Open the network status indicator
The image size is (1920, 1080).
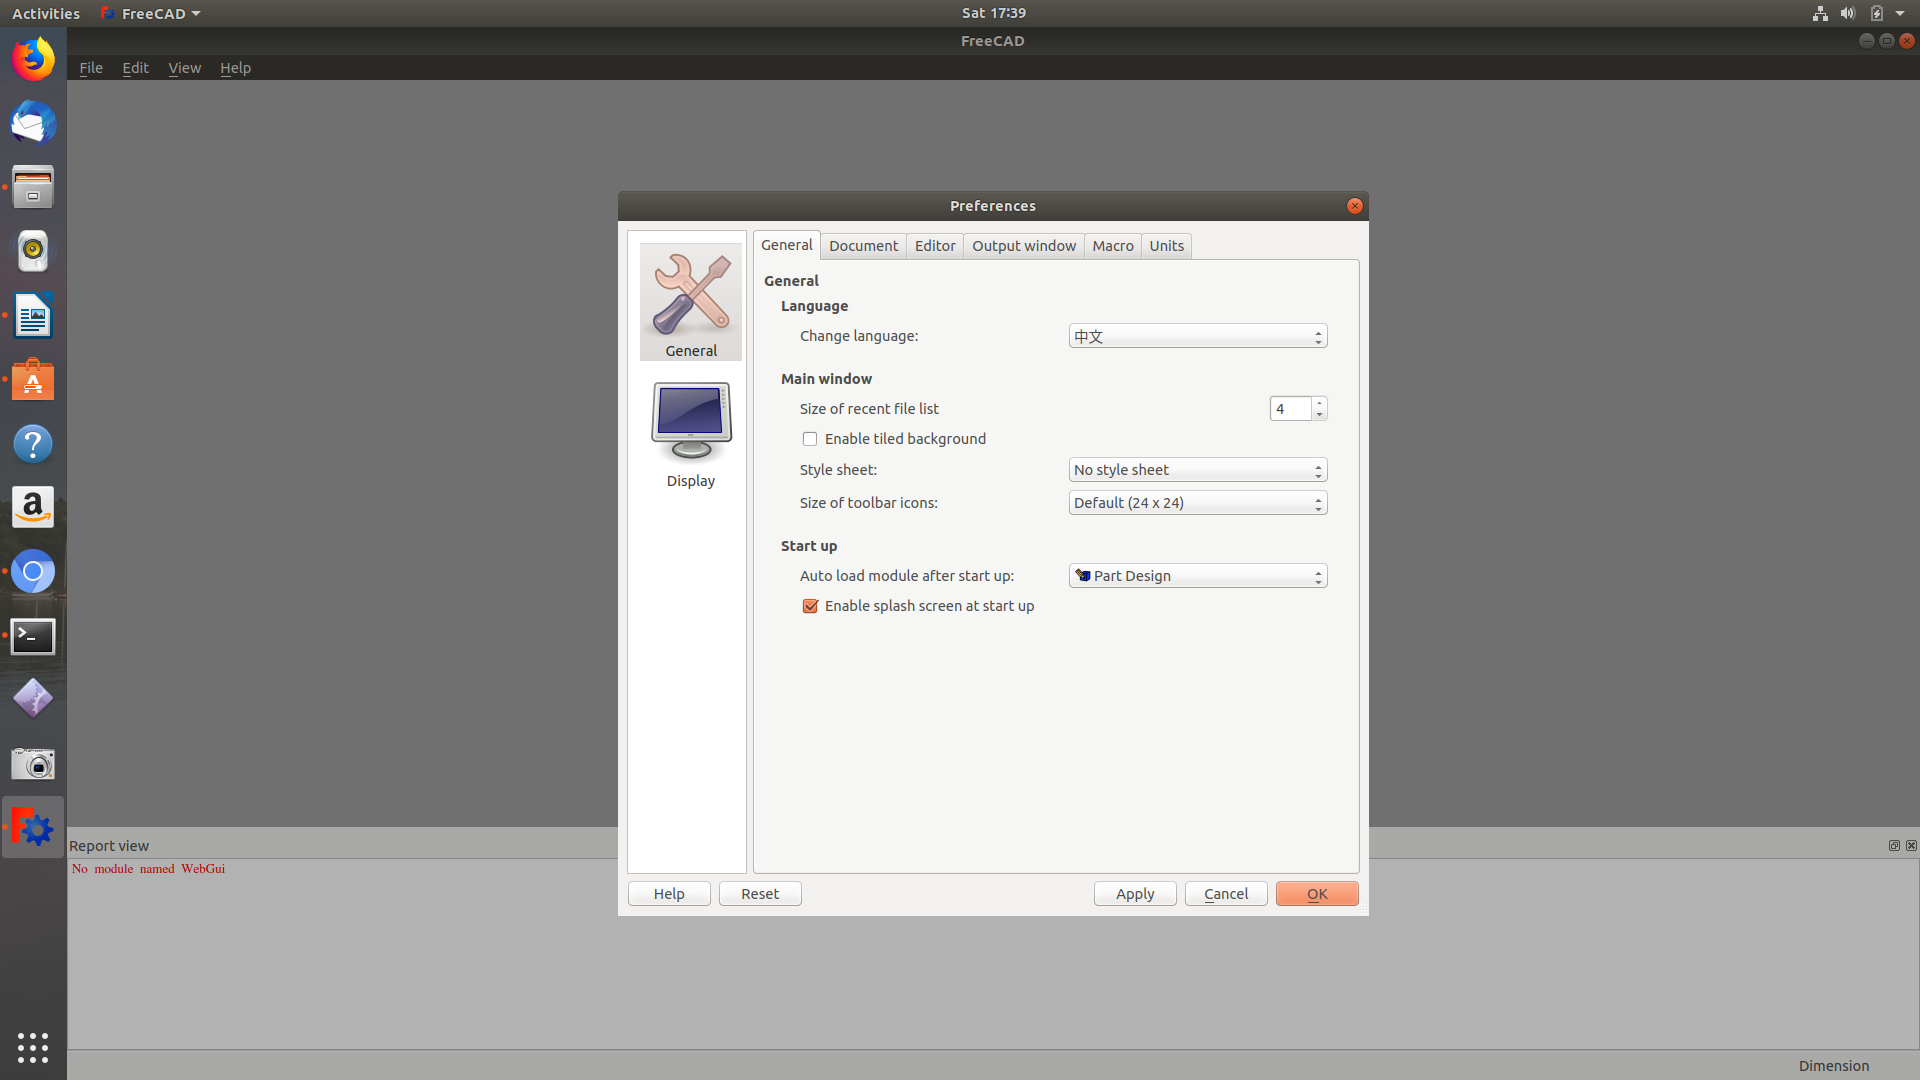click(1820, 13)
